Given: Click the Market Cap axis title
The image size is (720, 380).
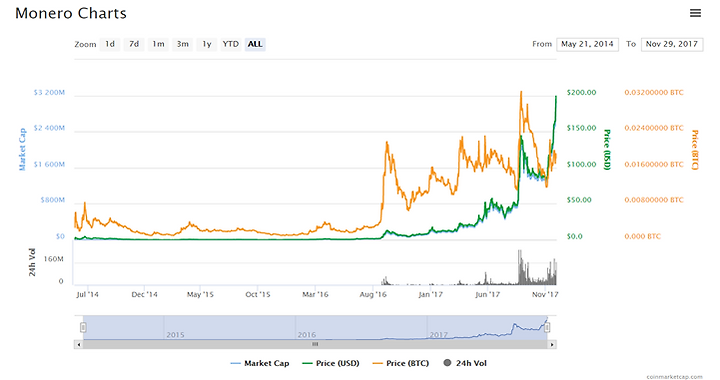Looking at the screenshot, I should pyautogui.click(x=22, y=149).
